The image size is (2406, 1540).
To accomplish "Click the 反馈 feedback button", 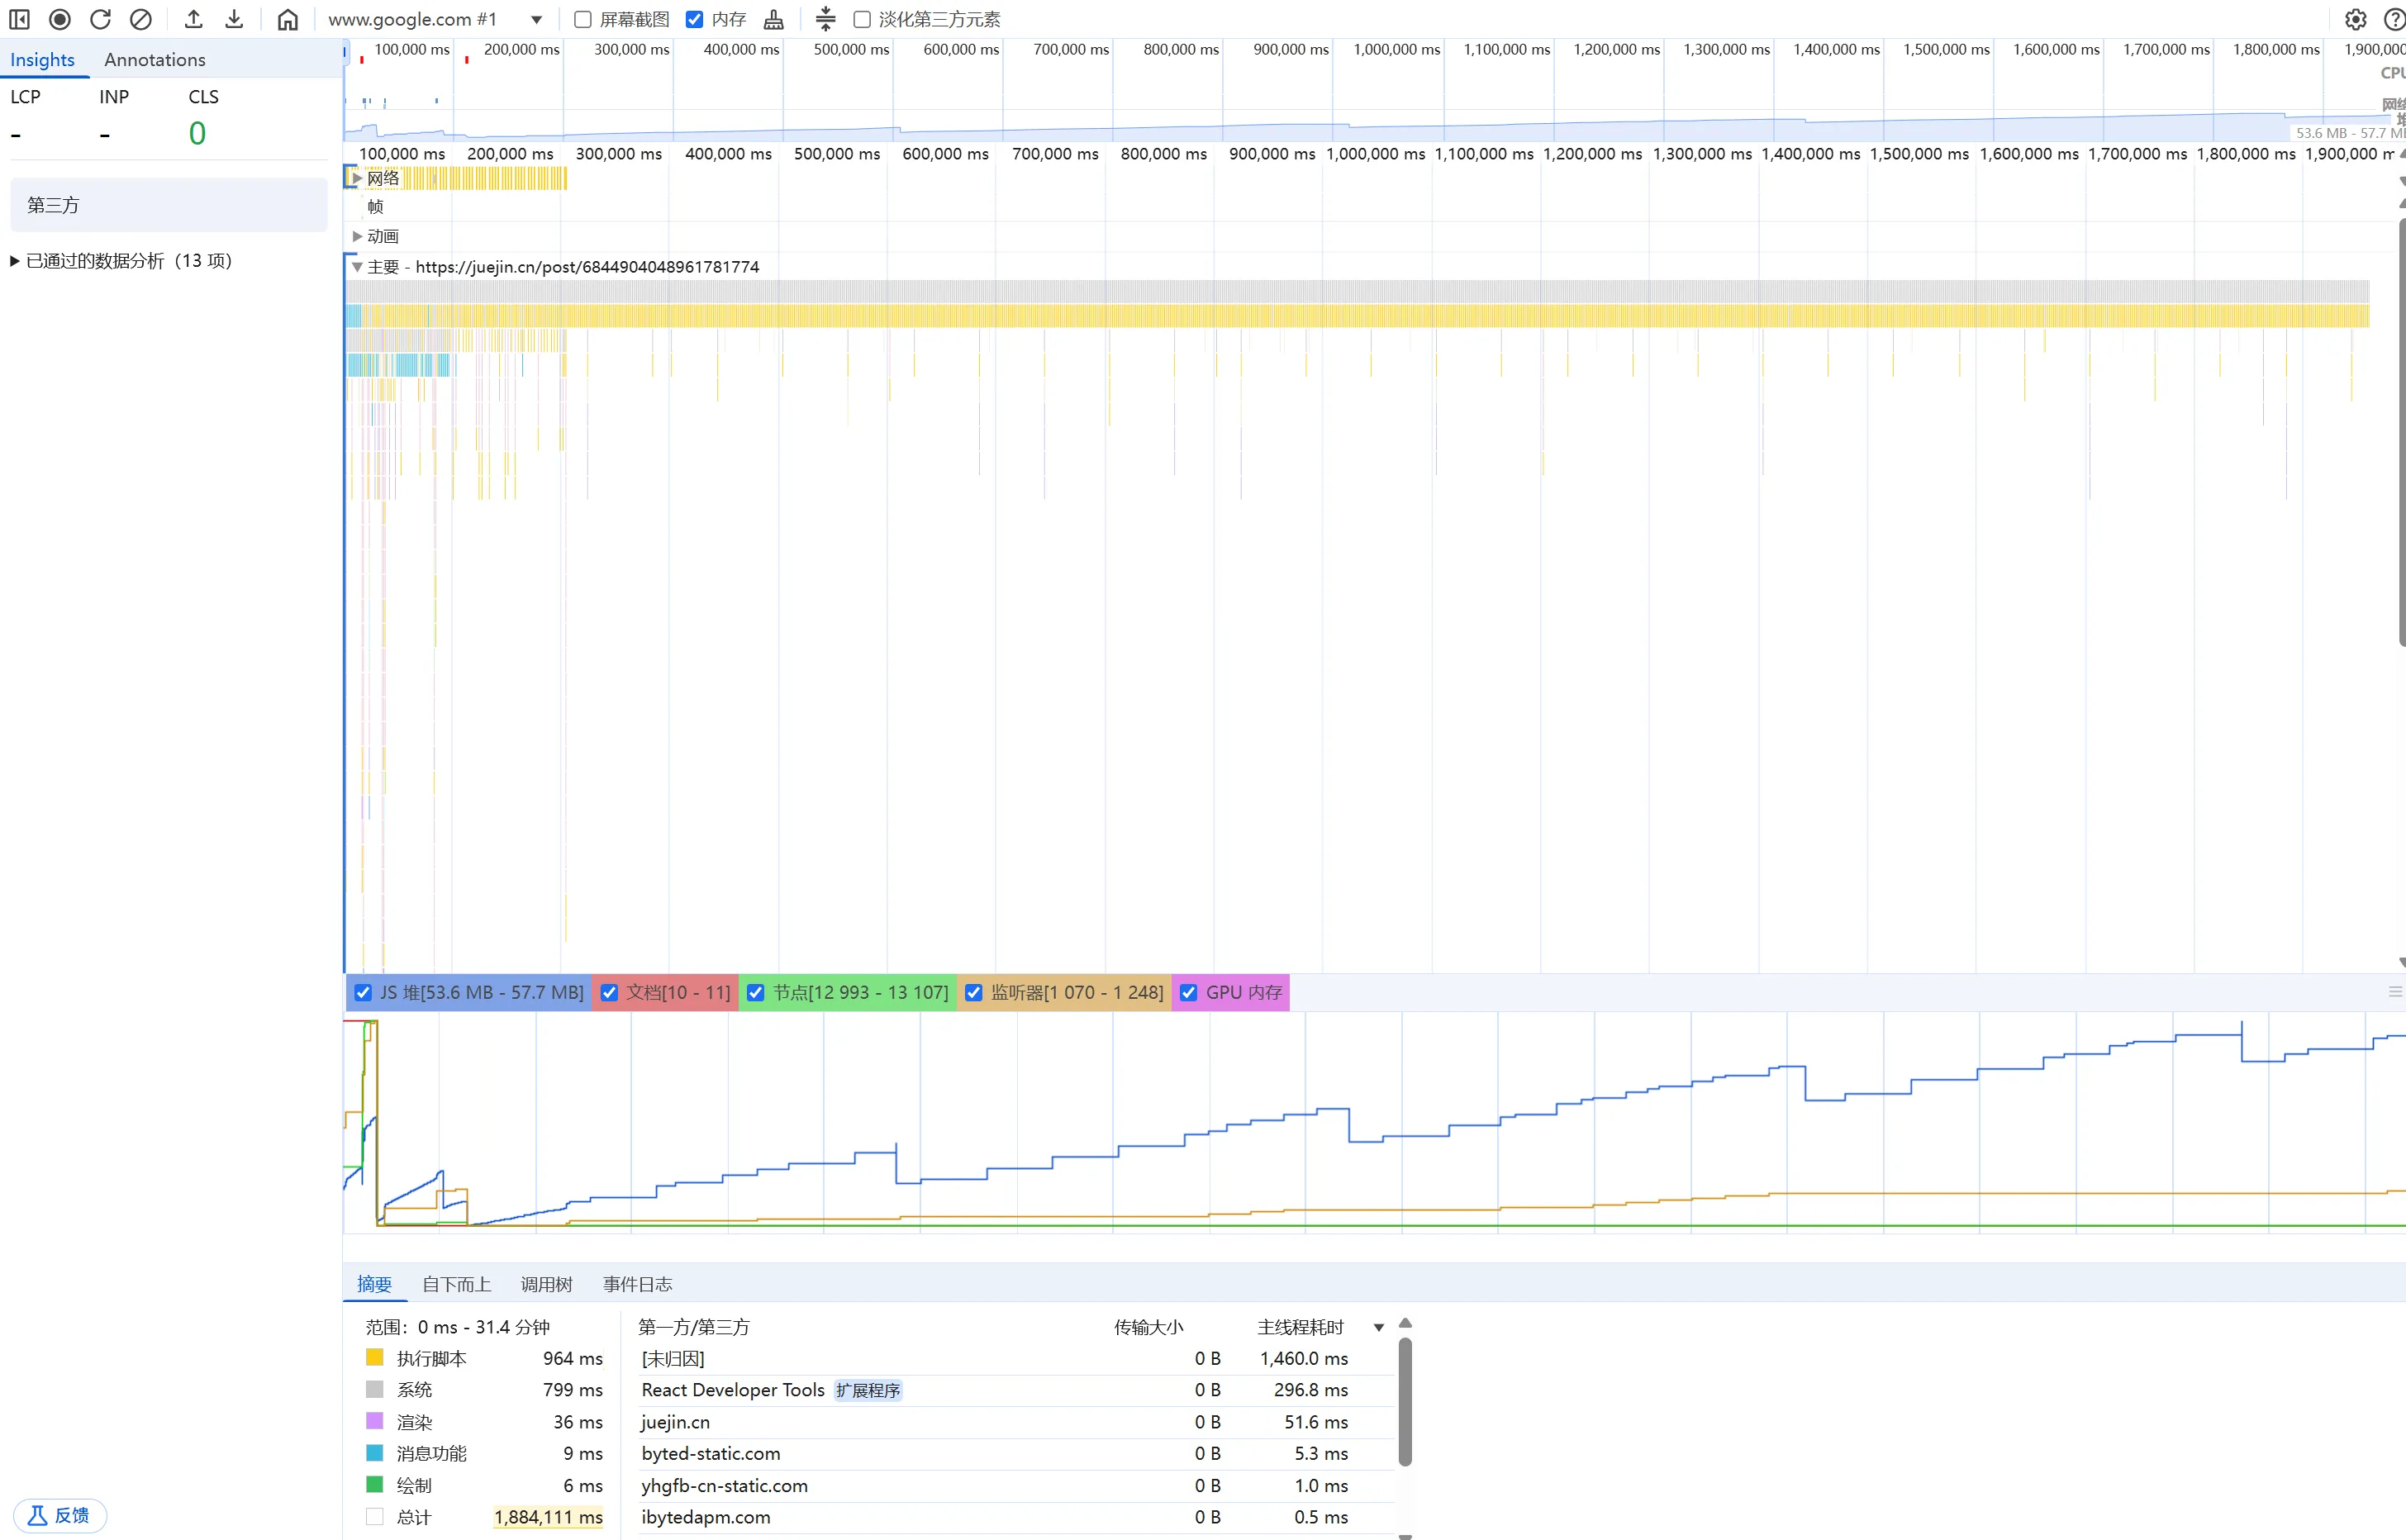I will pyautogui.click(x=60, y=1515).
